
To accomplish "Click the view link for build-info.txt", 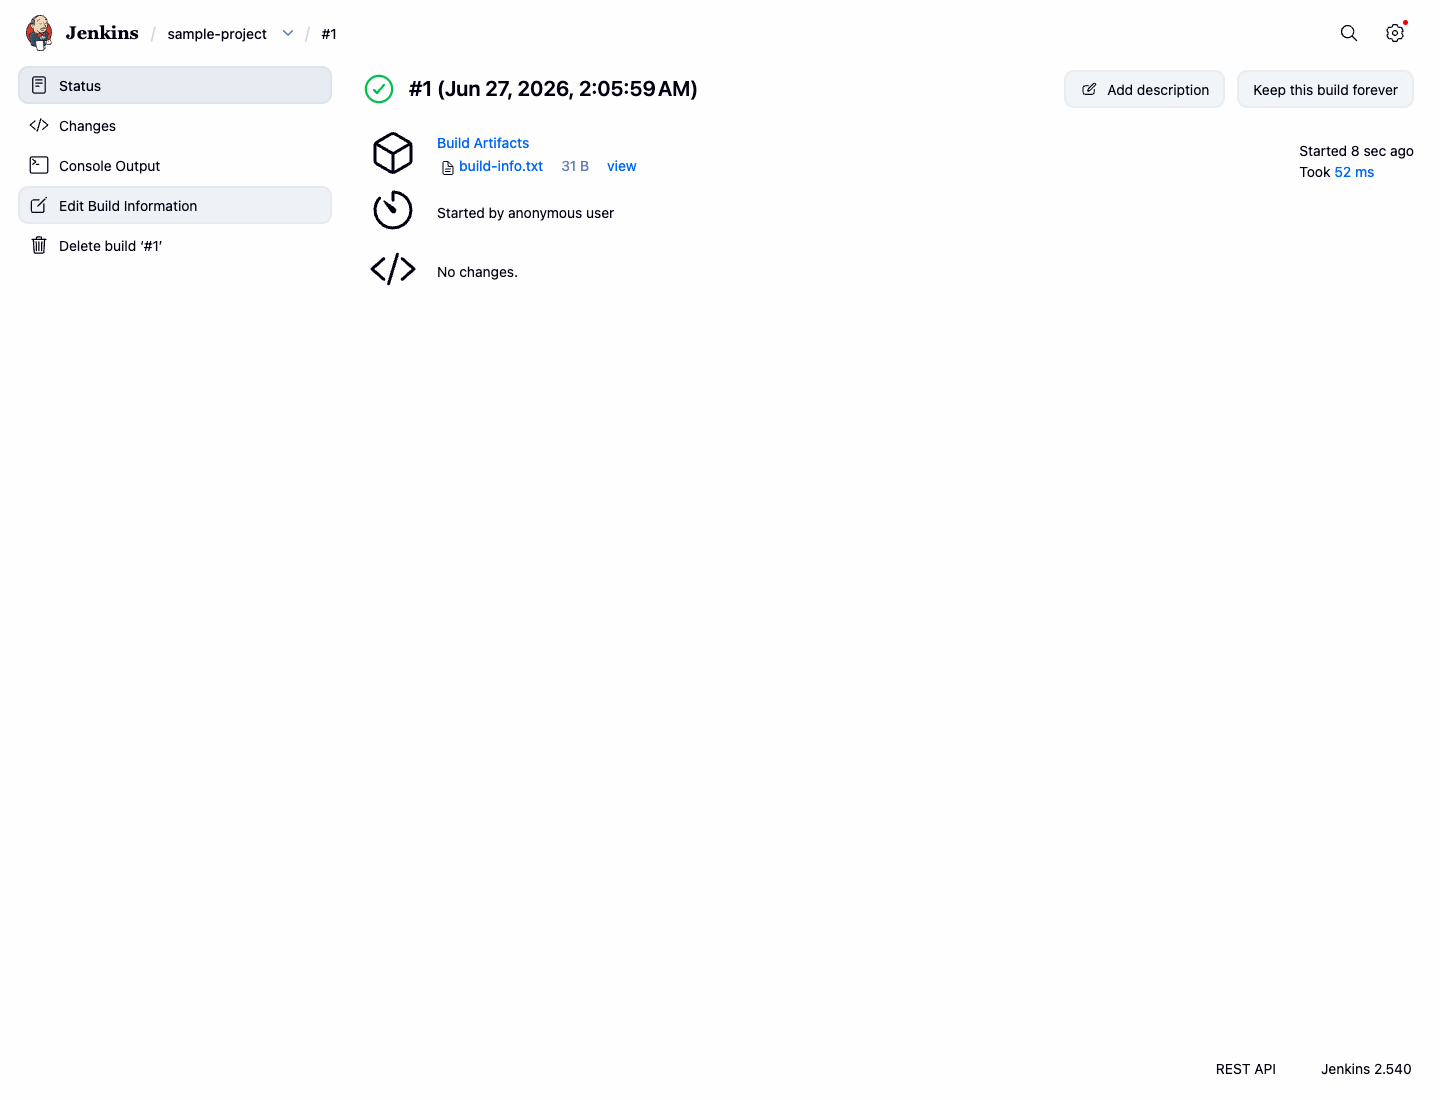I will [621, 166].
